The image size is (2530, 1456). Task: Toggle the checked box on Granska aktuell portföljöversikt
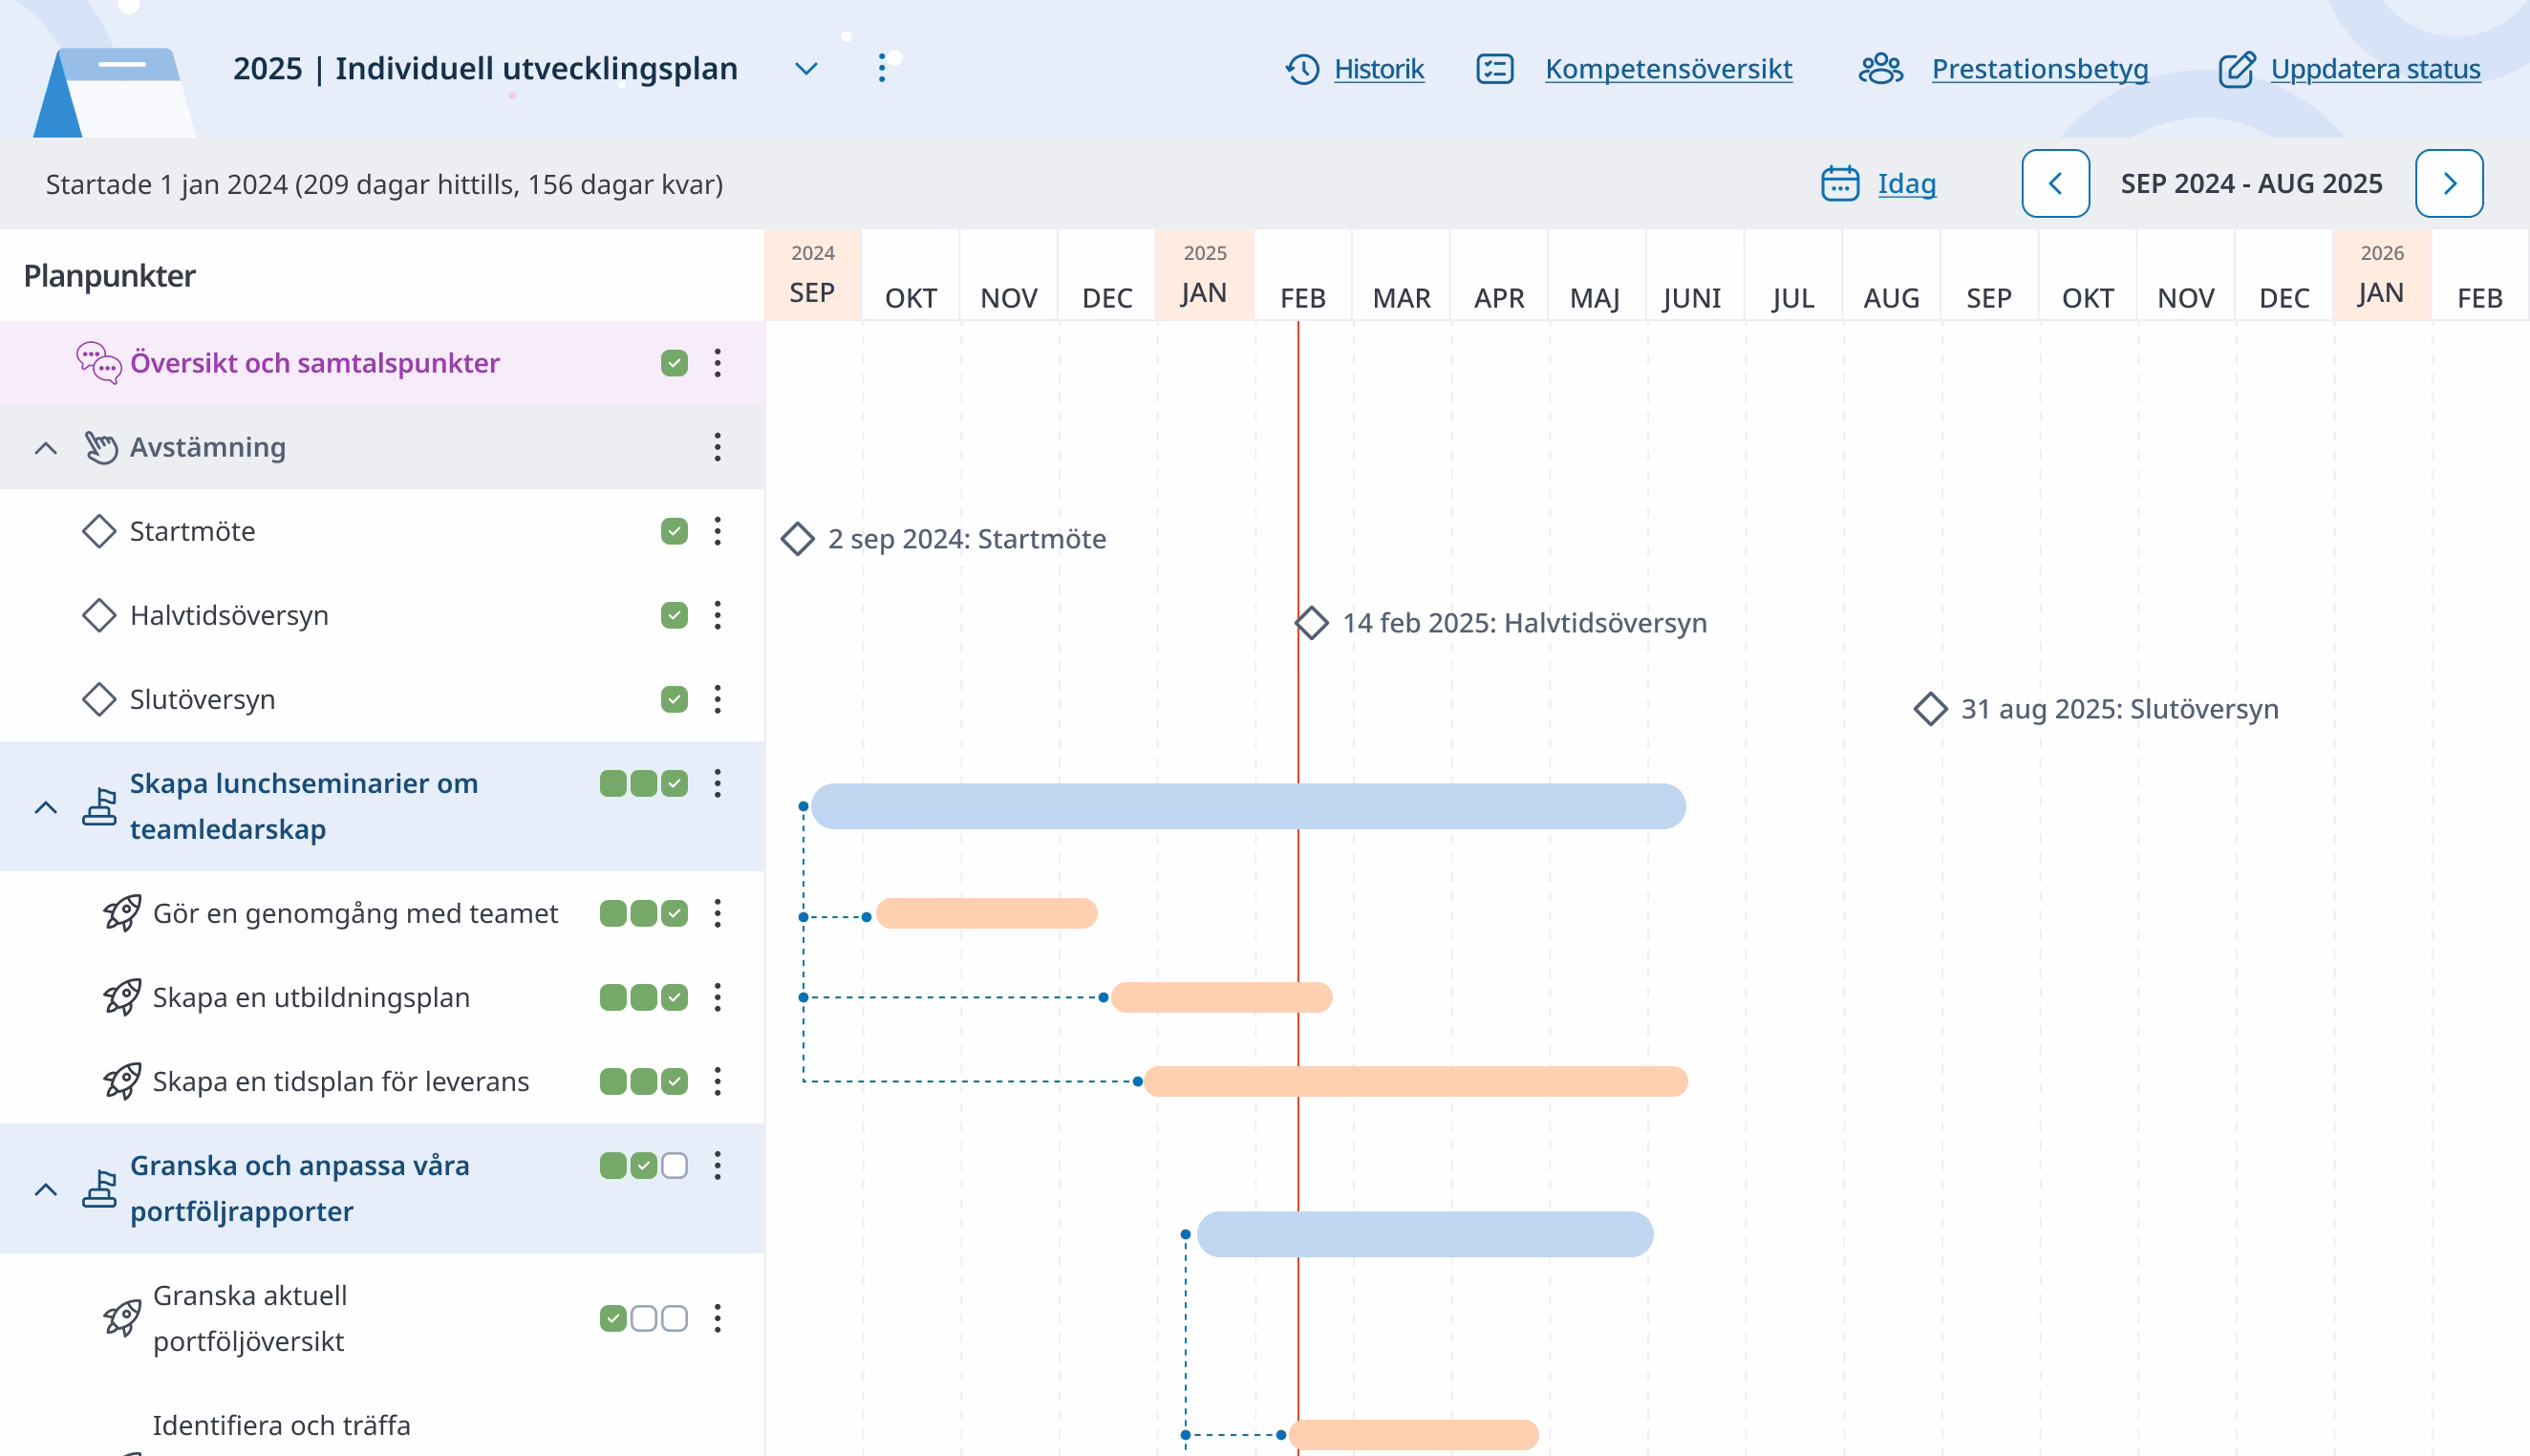pos(613,1318)
